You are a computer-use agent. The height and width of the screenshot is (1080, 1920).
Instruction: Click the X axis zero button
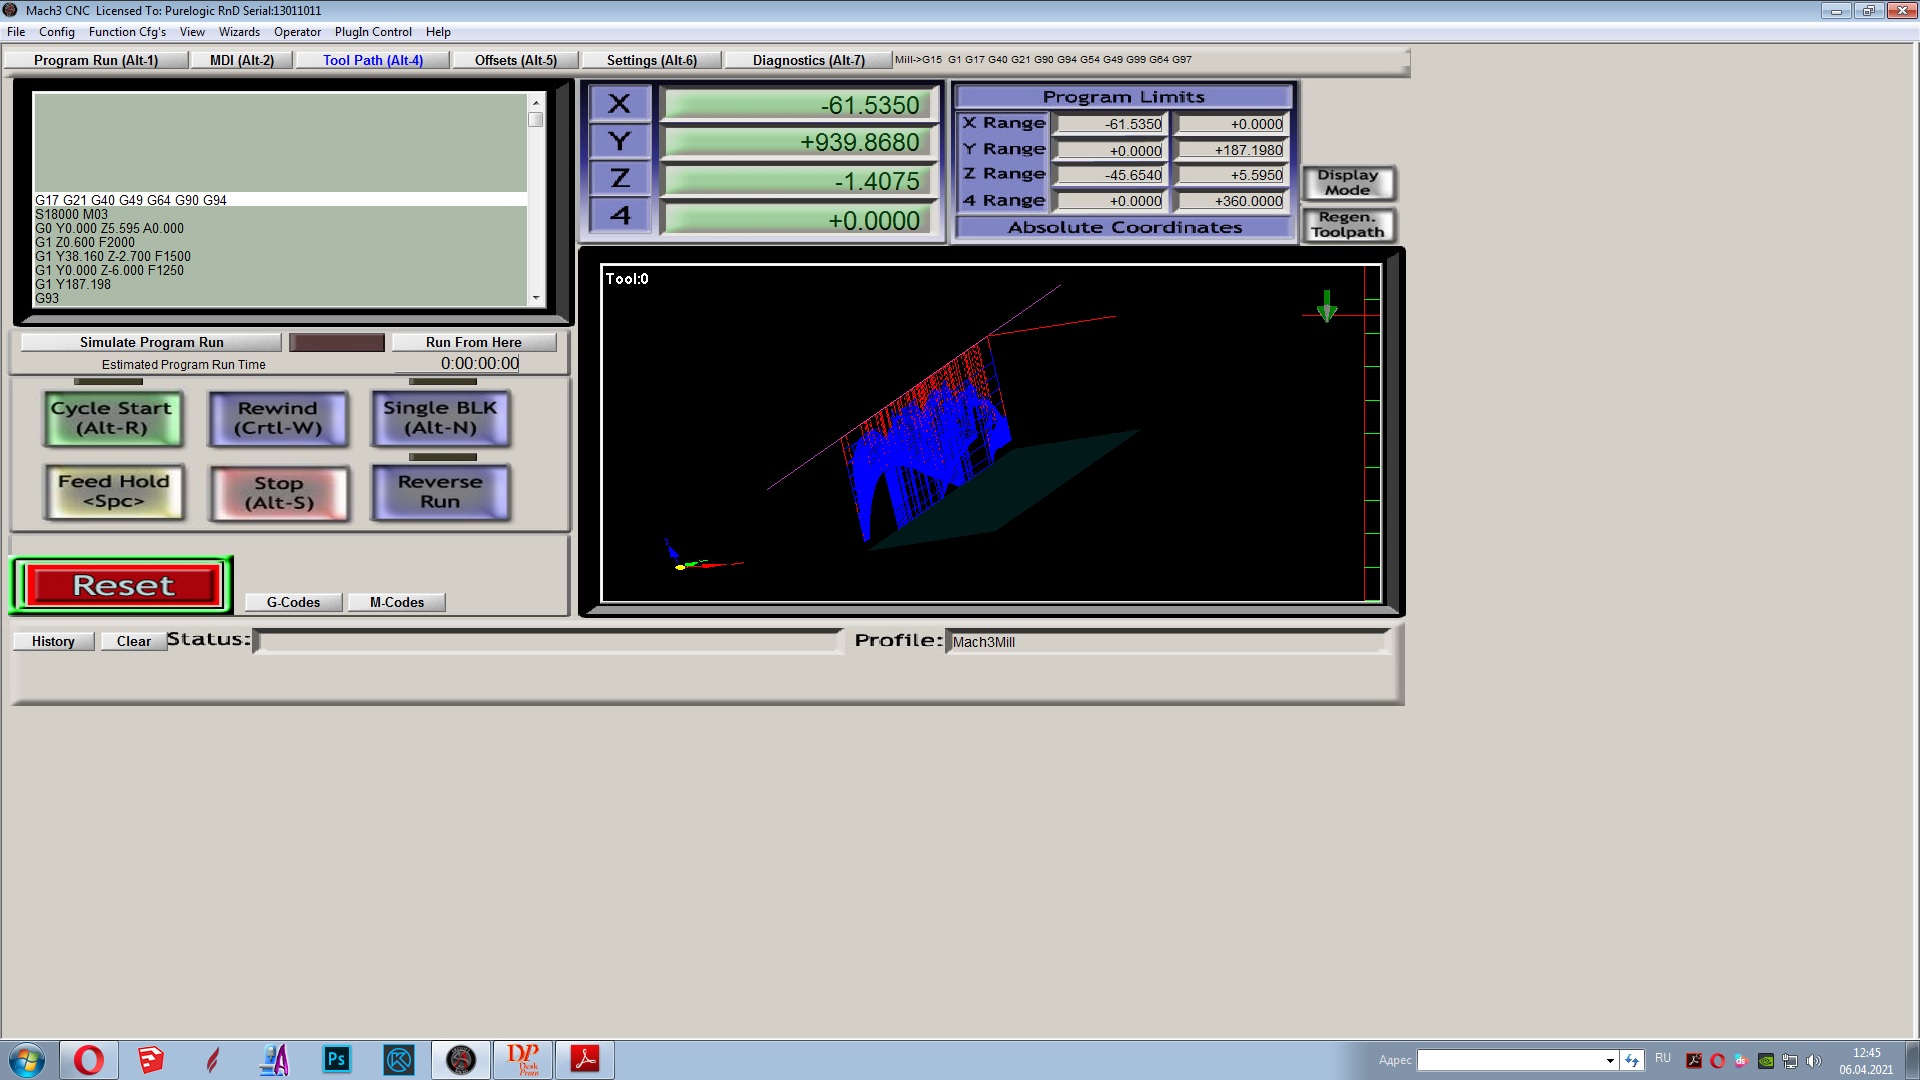620,104
